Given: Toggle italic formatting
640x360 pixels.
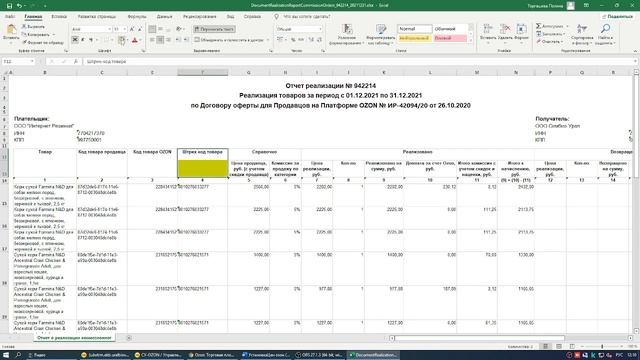Looking at the screenshot, I should tap(83, 40).
